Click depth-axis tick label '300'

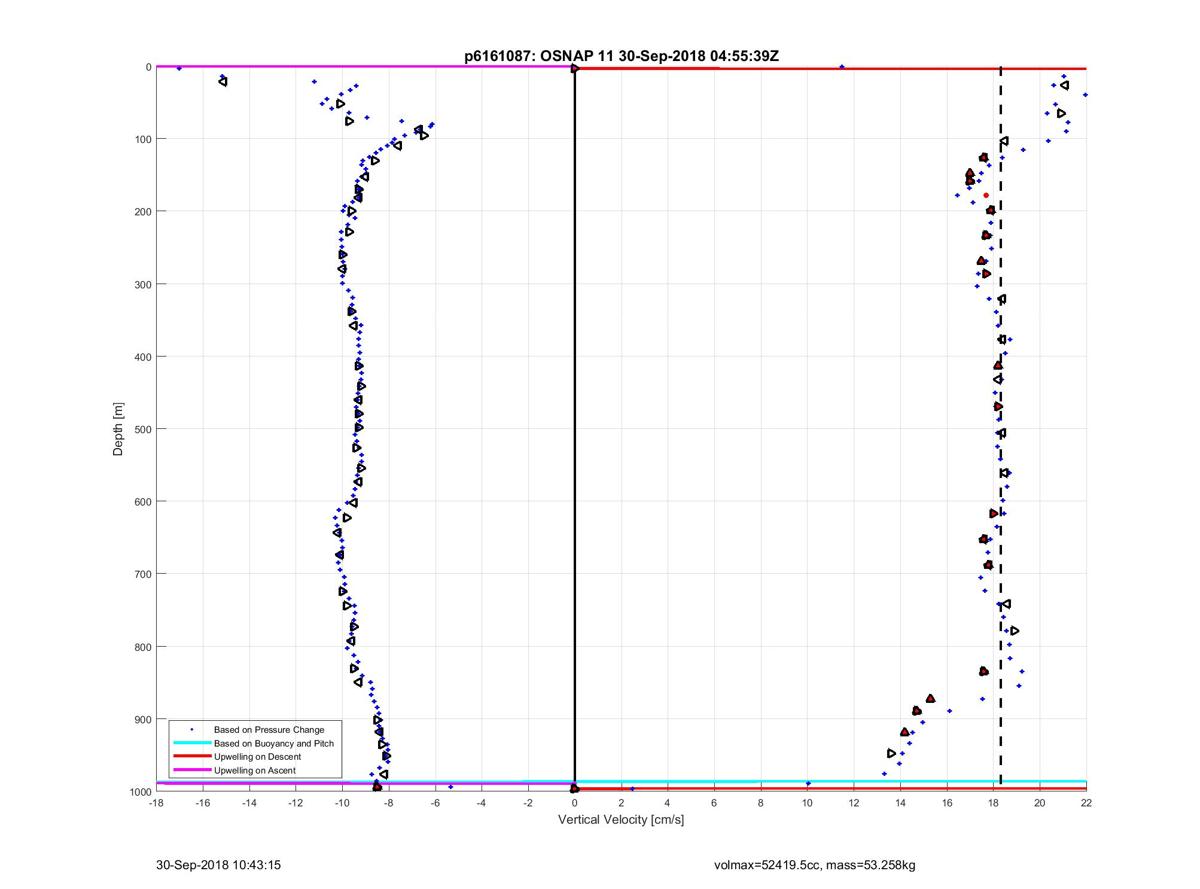[x=141, y=284]
